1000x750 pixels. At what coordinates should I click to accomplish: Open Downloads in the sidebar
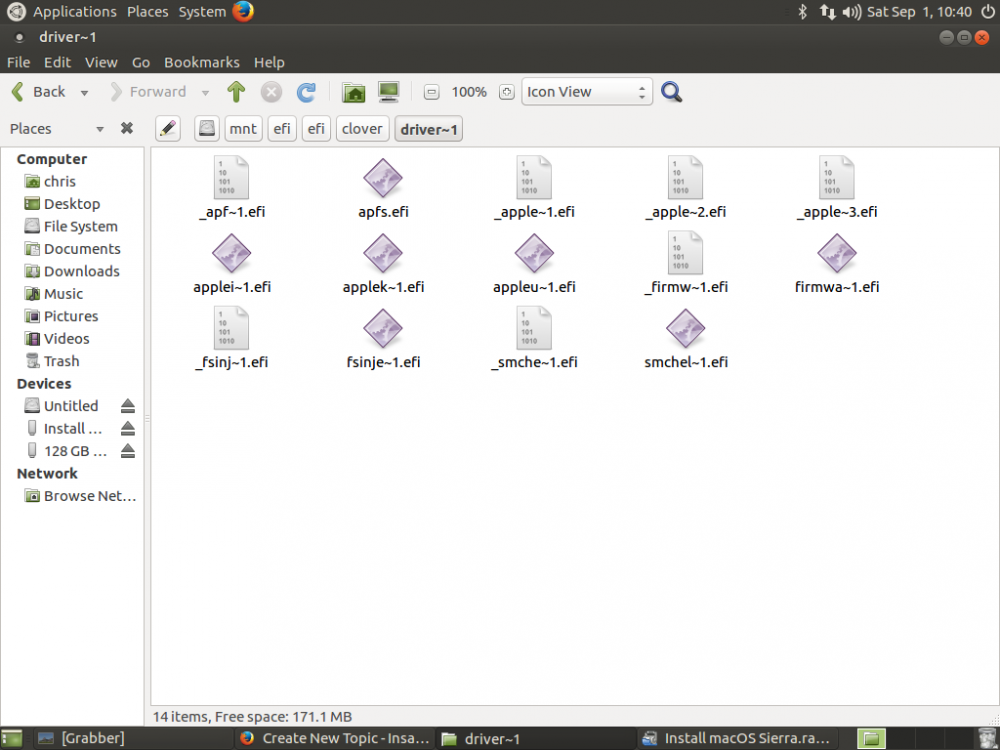[71, 271]
